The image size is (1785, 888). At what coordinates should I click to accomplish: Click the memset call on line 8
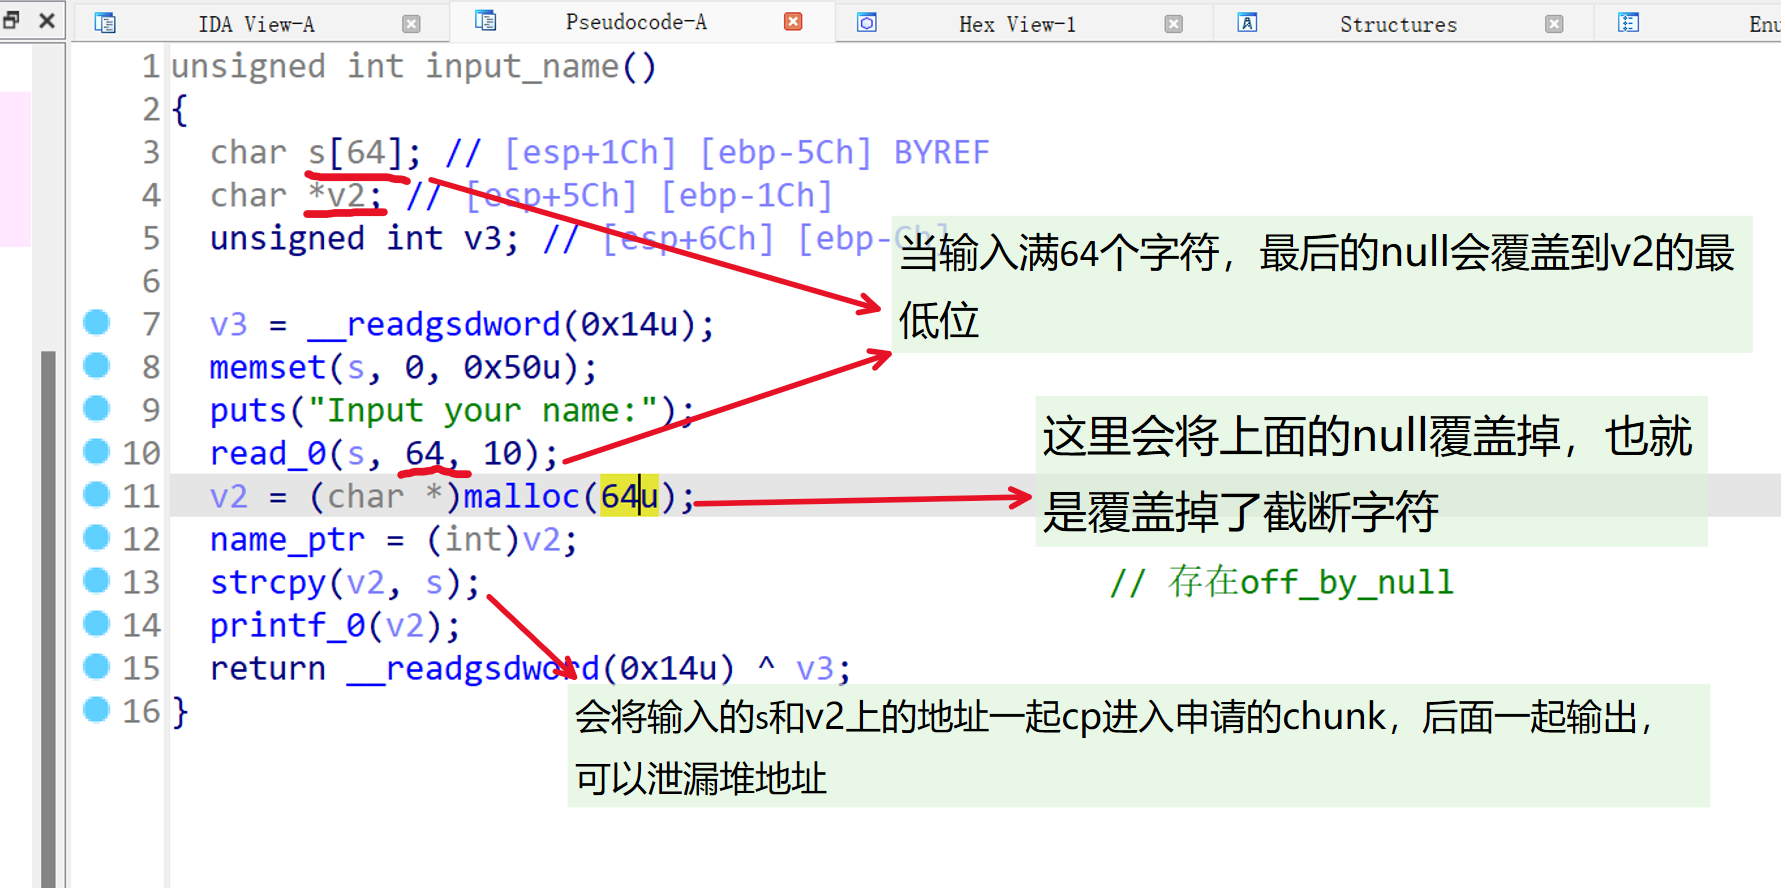coord(268,368)
